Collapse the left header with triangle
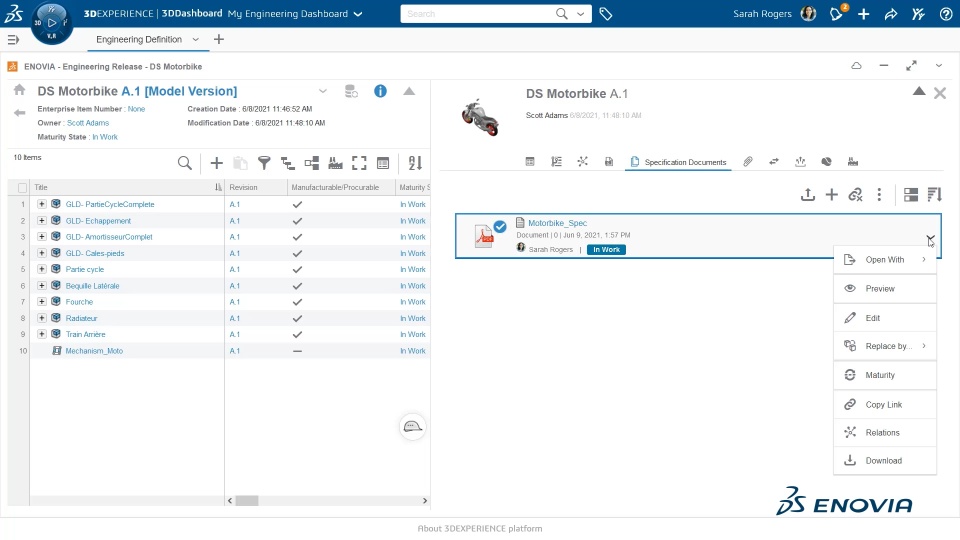Viewport: 960px width, 540px height. (409, 91)
